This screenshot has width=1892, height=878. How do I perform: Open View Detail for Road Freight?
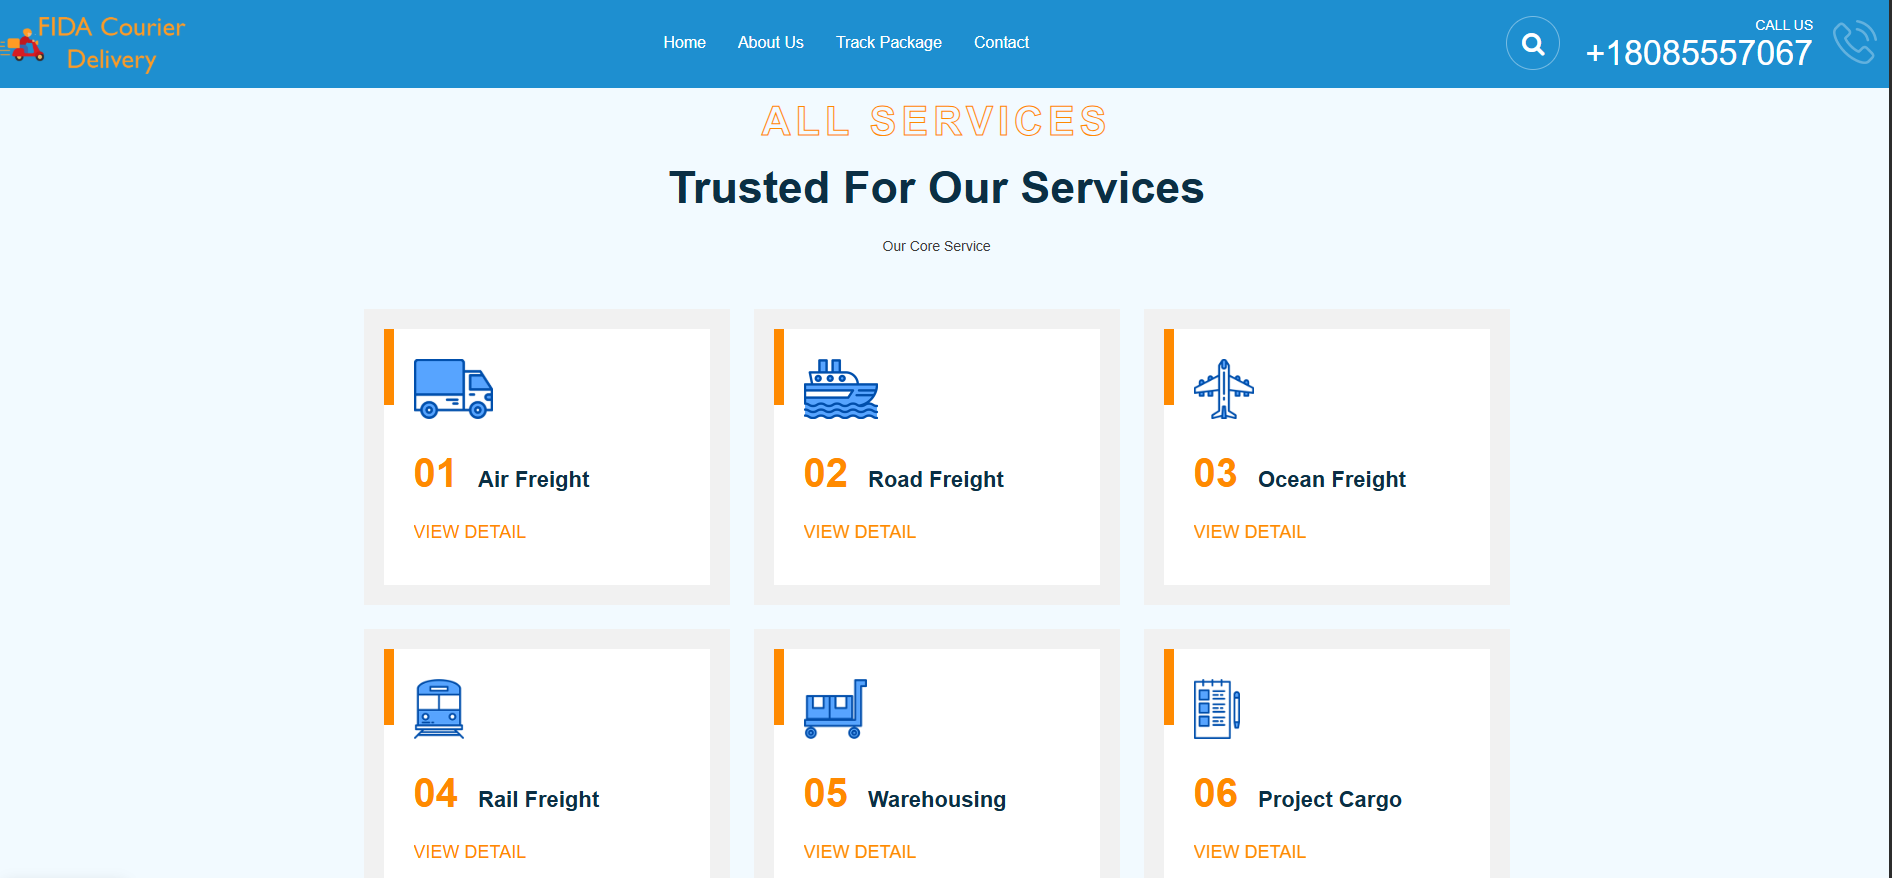pyautogui.click(x=859, y=532)
